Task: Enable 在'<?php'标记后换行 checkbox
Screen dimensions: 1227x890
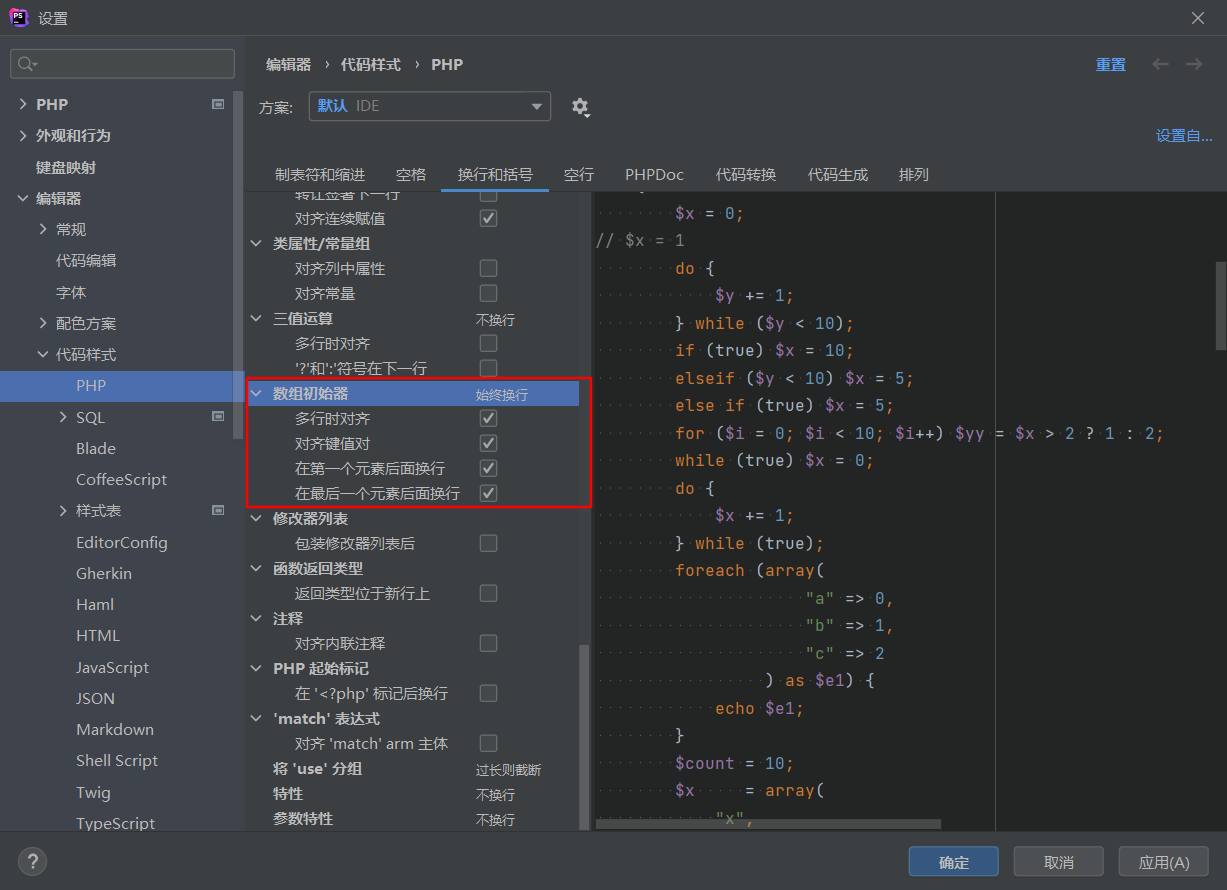Action: tap(488, 693)
